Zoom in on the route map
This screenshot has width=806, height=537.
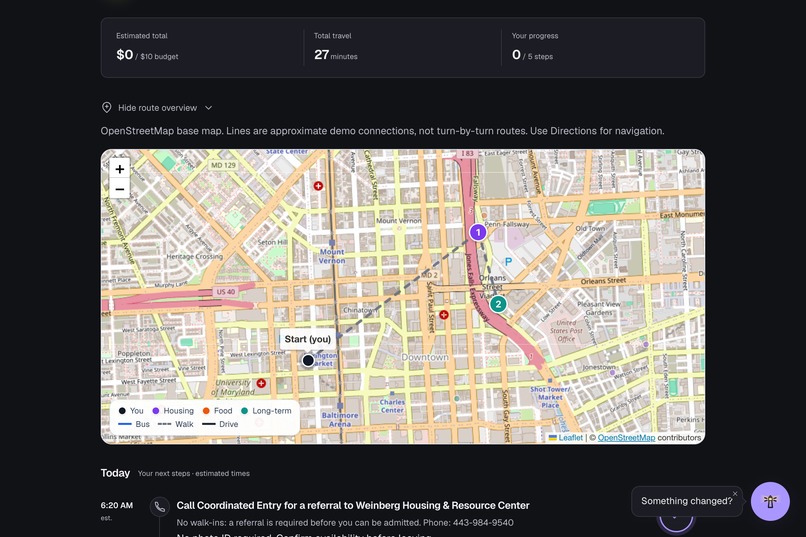[120, 169]
